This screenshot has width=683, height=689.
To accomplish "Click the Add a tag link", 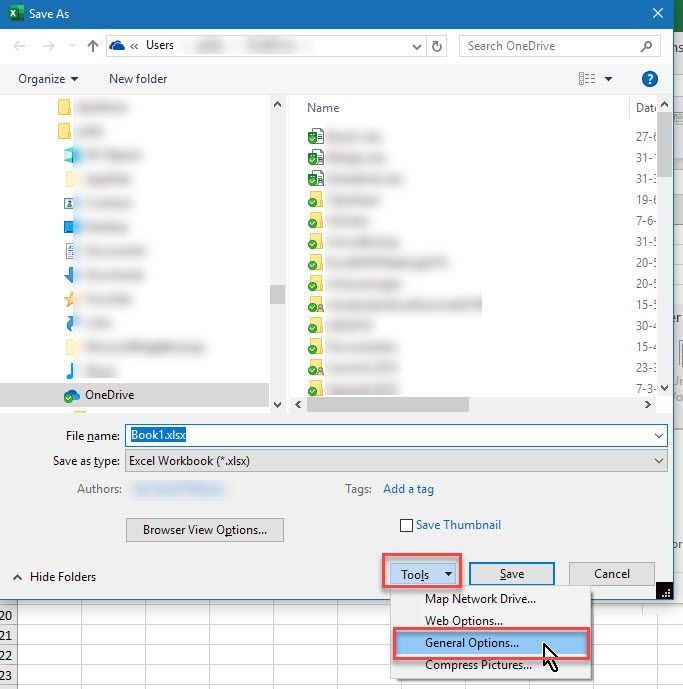I will 408,489.
